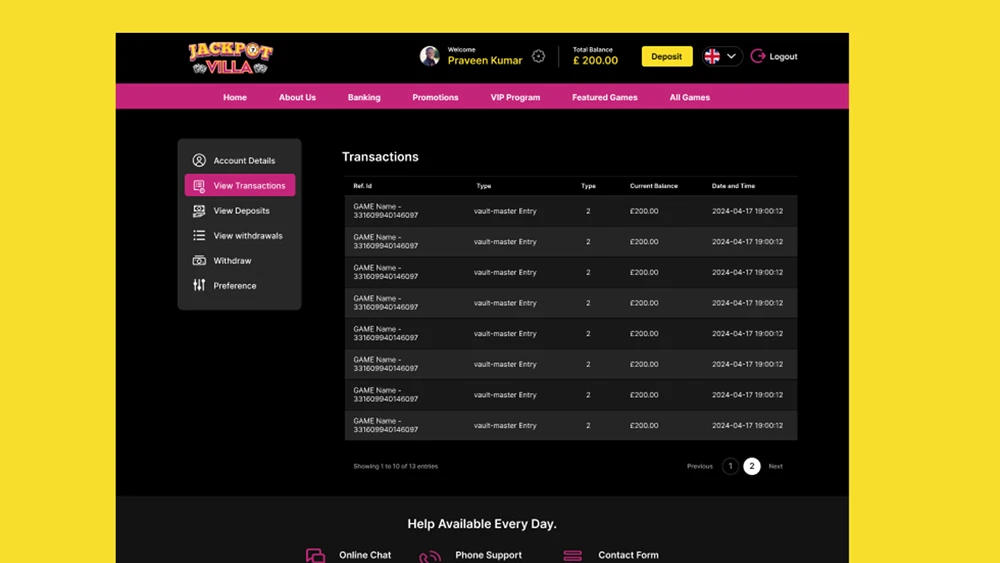Image resolution: width=1000 pixels, height=563 pixels.
Task: Go to page 1 of transactions
Action: pos(730,466)
